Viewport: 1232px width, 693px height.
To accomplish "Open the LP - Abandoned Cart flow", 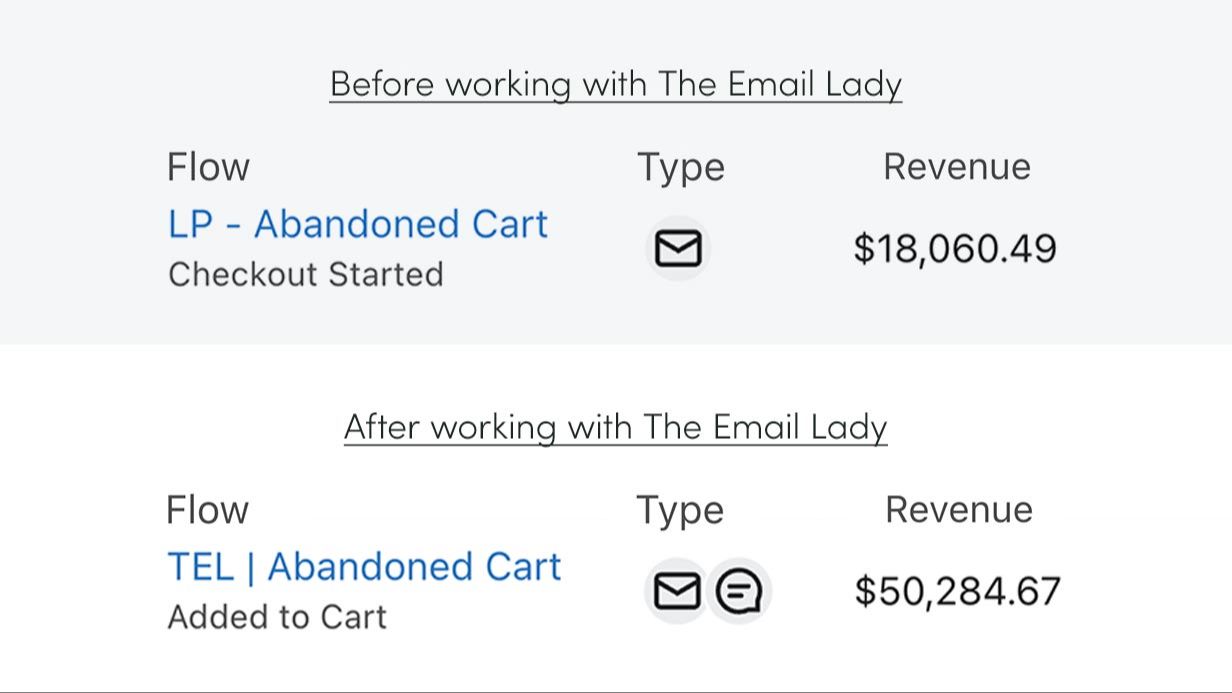I will [x=358, y=224].
